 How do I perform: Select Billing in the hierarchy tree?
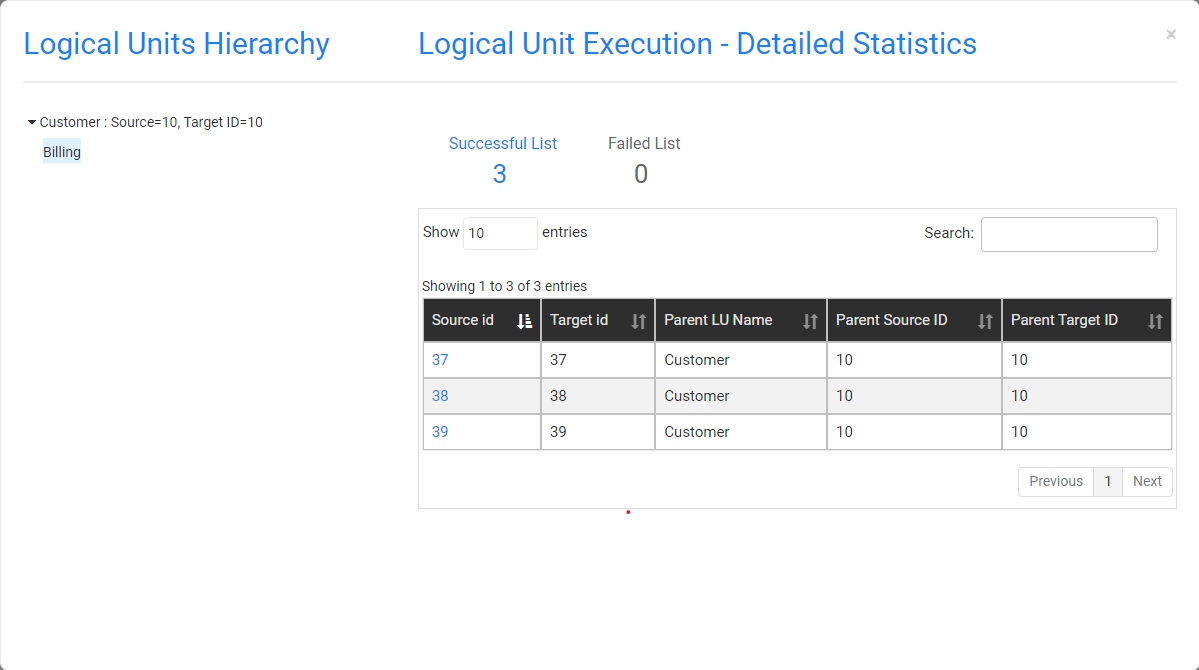click(x=62, y=152)
